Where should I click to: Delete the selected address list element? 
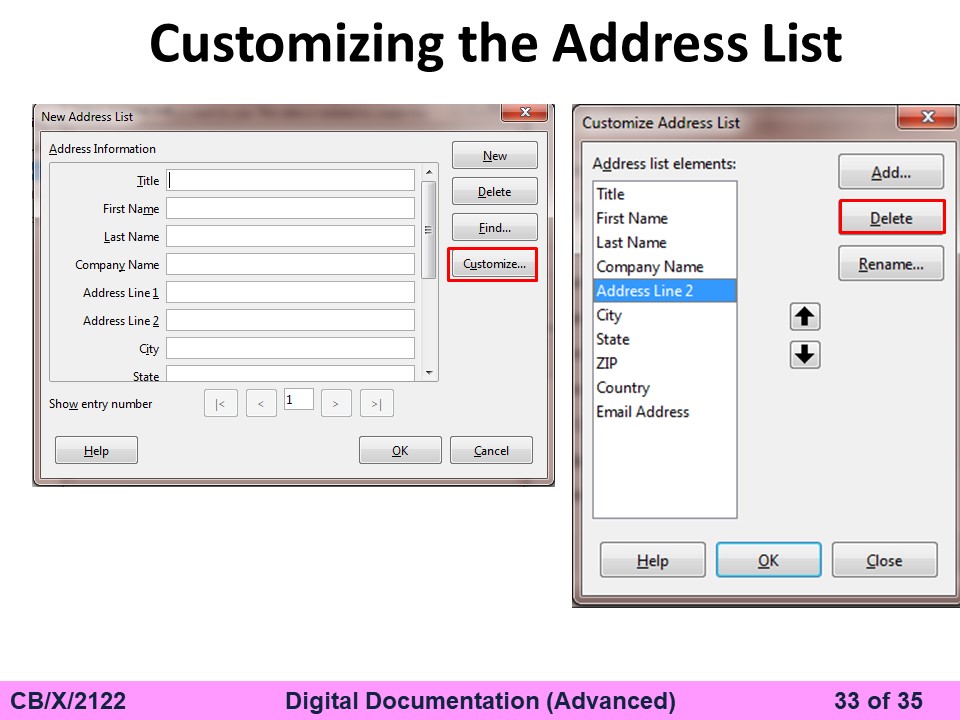pos(891,218)
